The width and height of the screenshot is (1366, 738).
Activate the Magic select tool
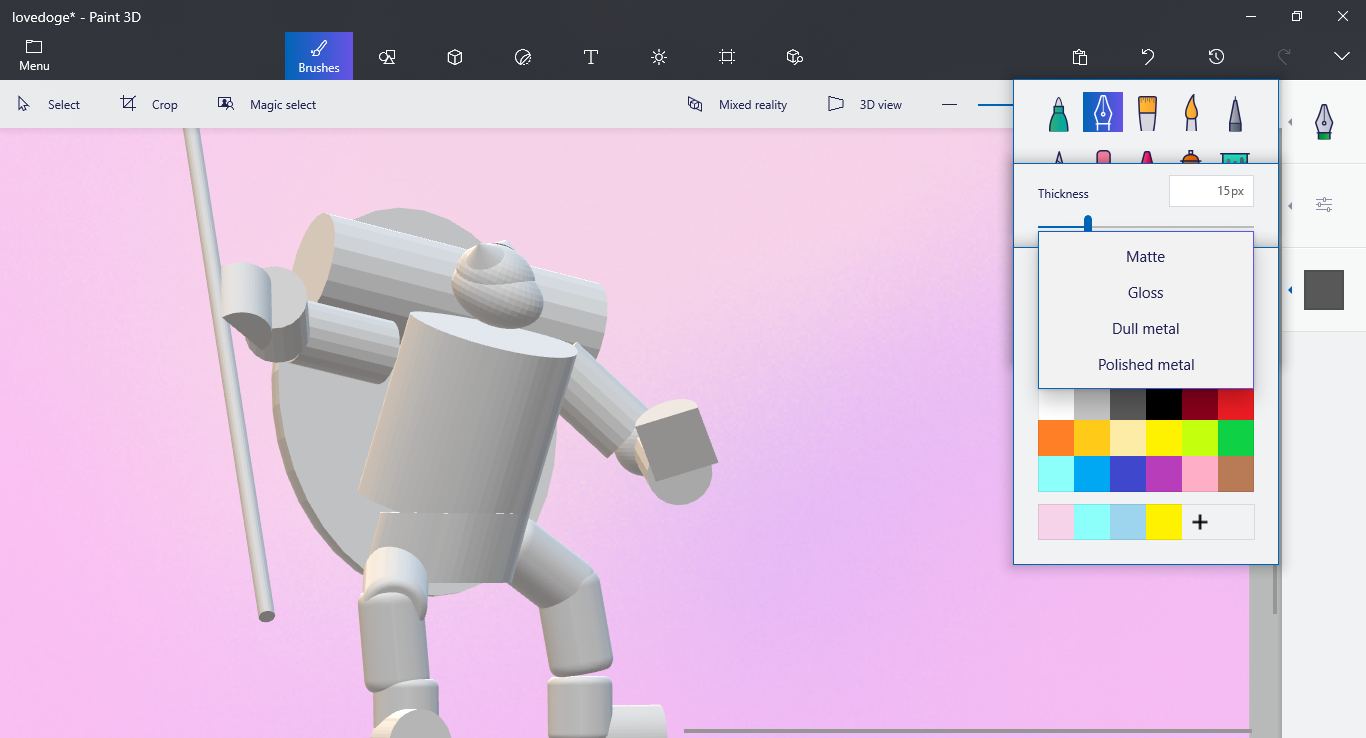tap(267, 104)
